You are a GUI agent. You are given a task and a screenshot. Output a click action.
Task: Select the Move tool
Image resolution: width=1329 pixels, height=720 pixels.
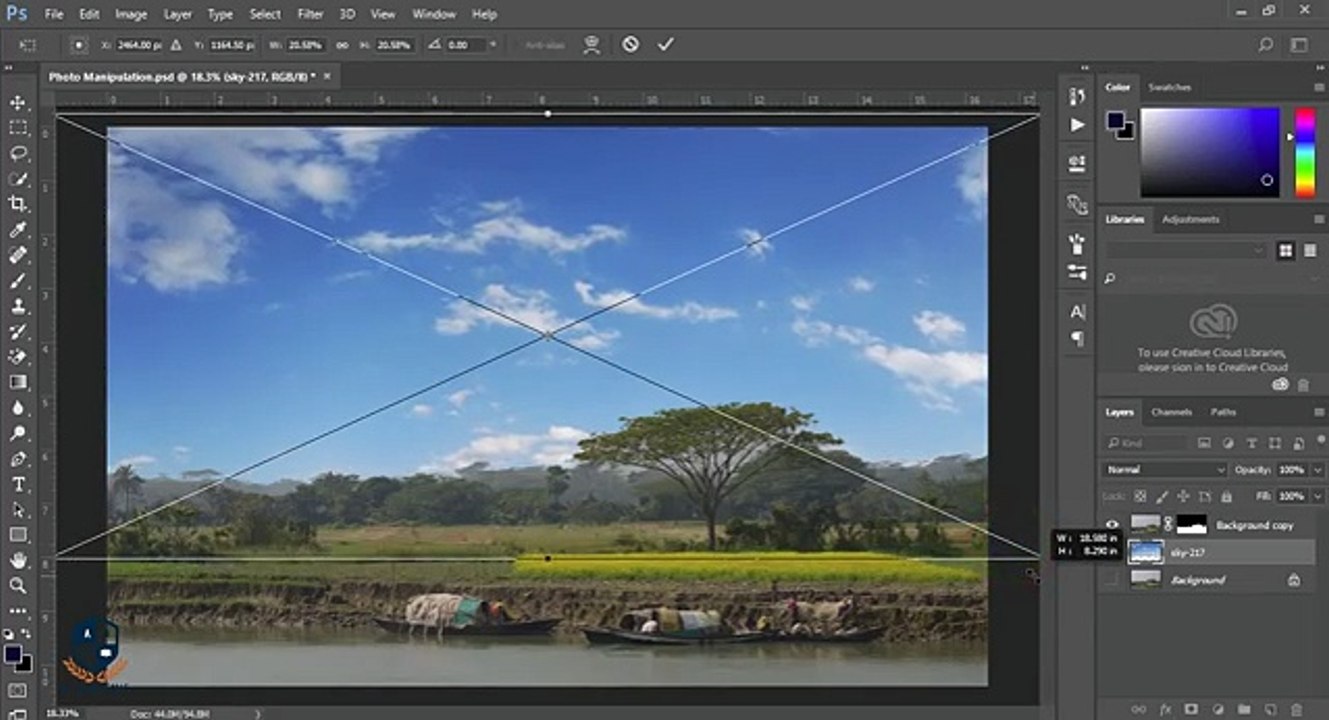point(18,102)
